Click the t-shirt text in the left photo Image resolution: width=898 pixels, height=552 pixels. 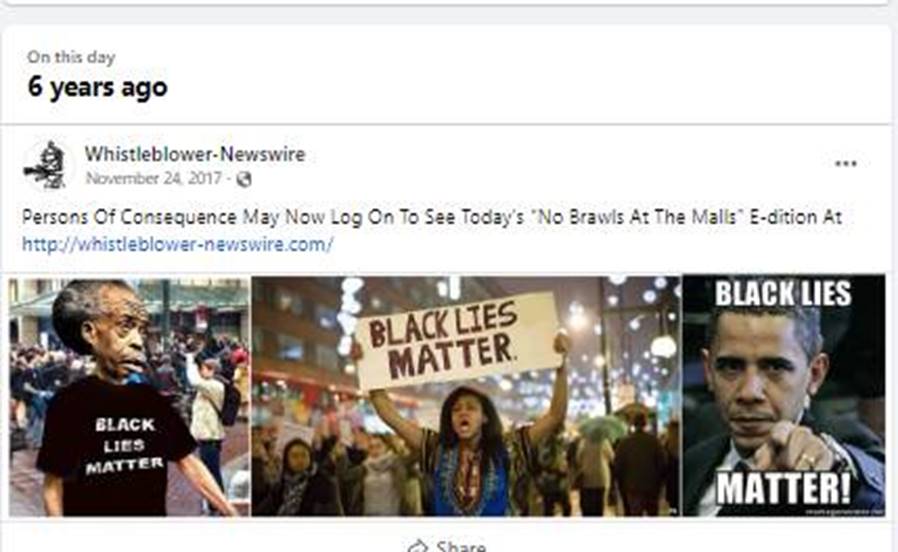click(125, 445)
